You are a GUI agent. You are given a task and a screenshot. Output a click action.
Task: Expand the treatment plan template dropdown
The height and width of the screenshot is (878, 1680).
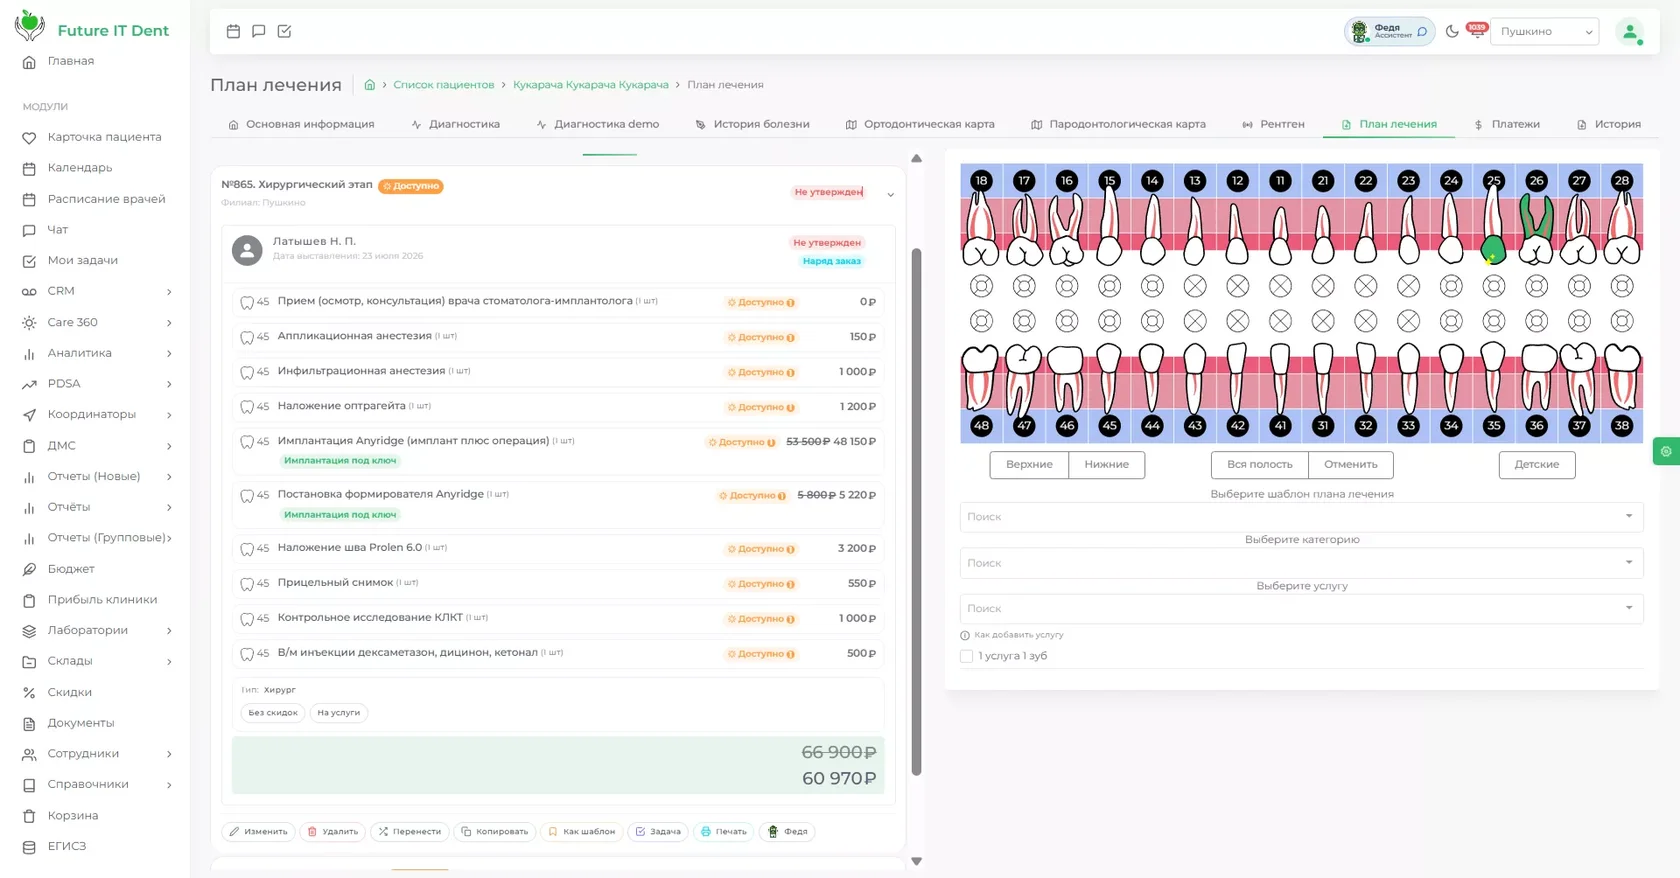tap(1301, 517)
